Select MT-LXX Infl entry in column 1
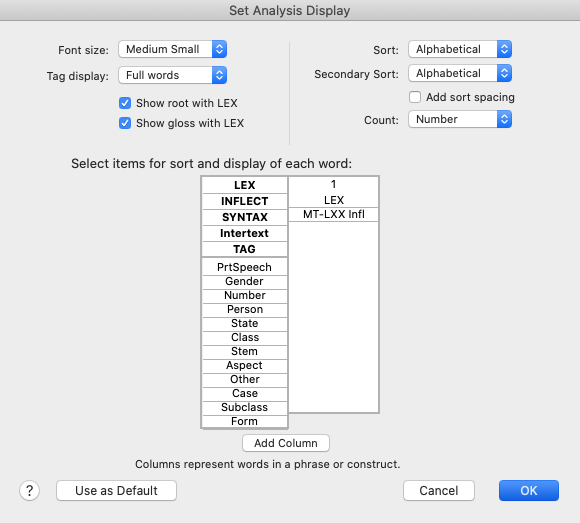The width and height of the screenshot is (580, 523). click(334, 215)
